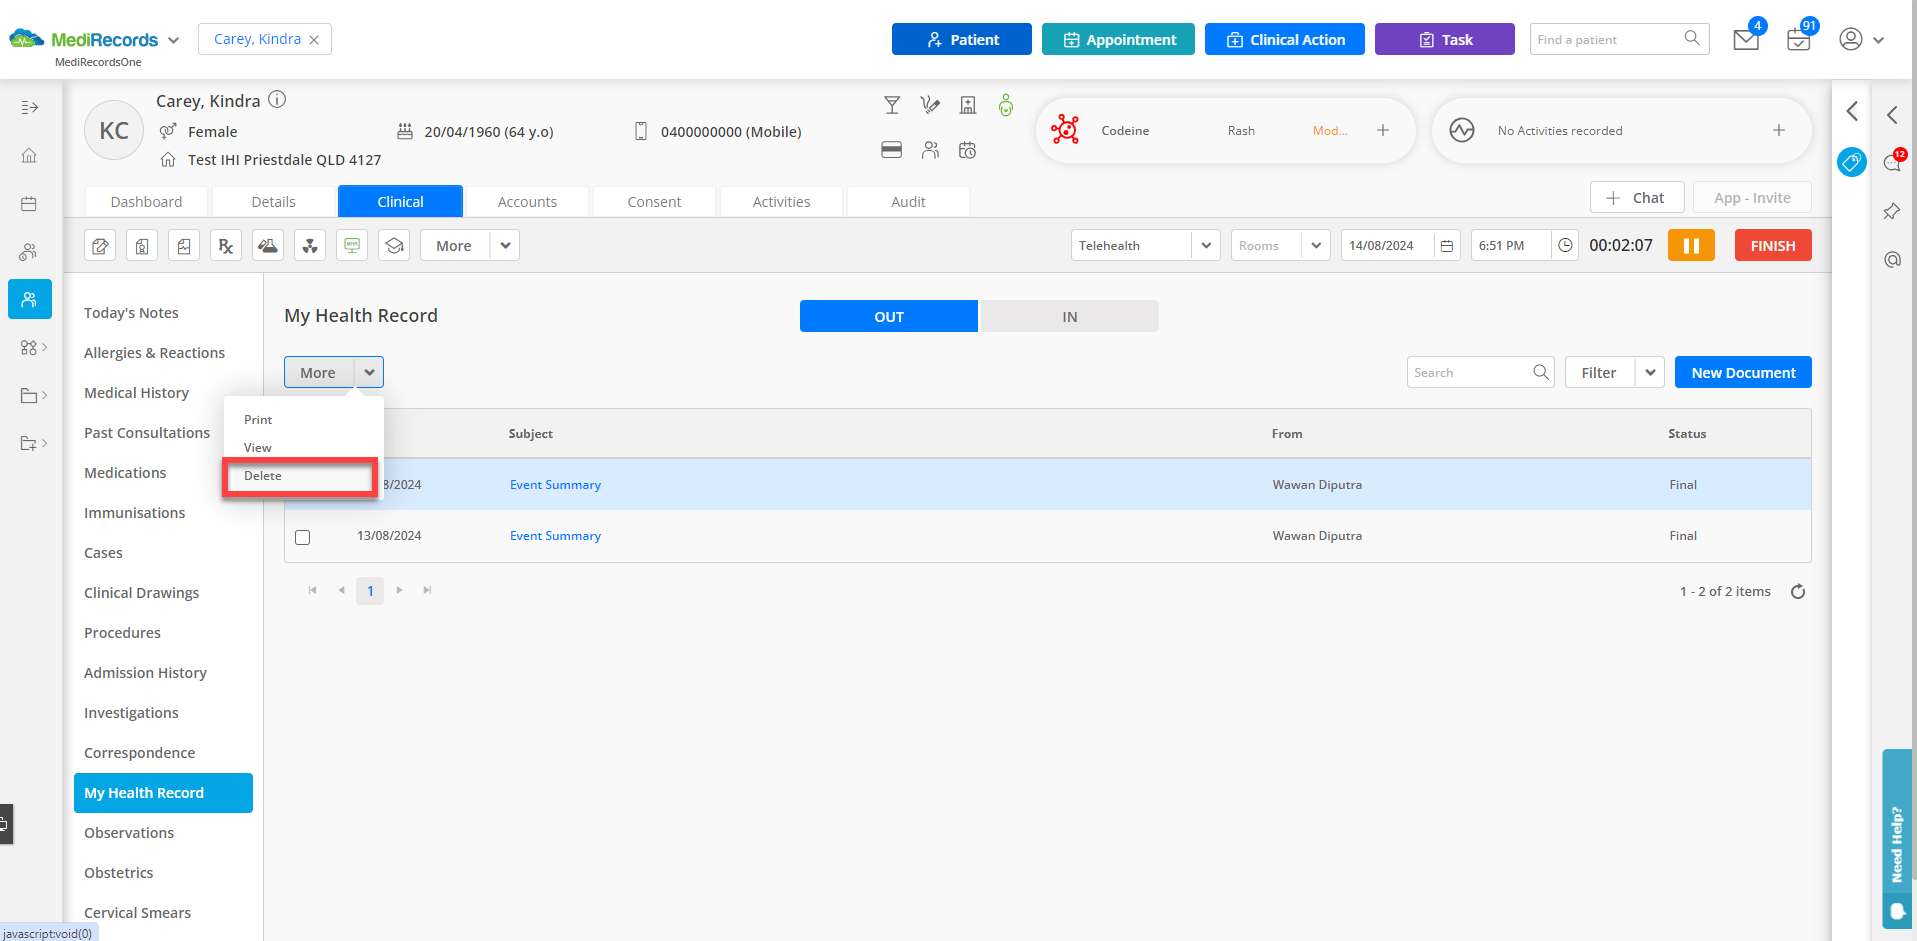Refresh the health record list

[x=1797, y=592]
